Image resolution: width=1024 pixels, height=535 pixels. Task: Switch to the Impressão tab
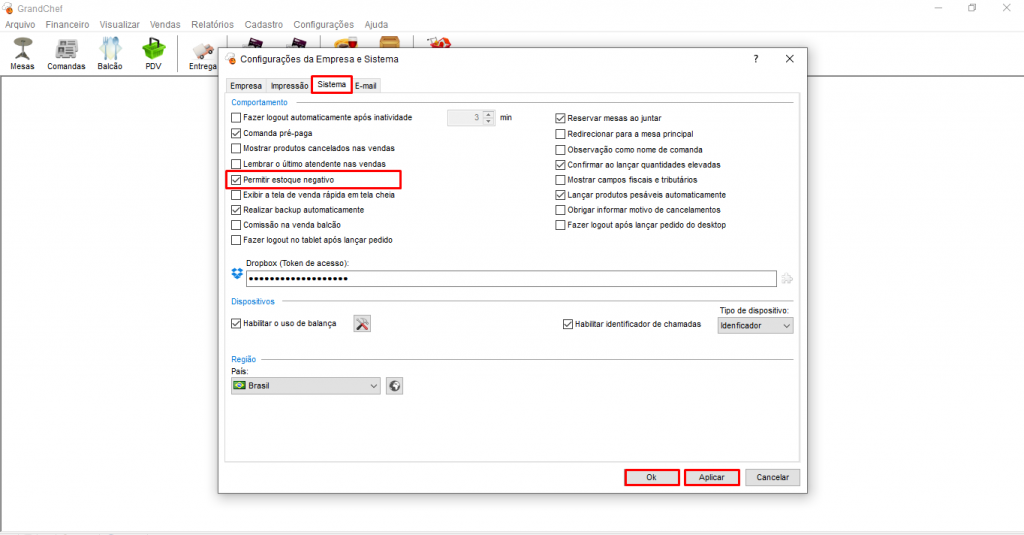[x=289, y=86]
